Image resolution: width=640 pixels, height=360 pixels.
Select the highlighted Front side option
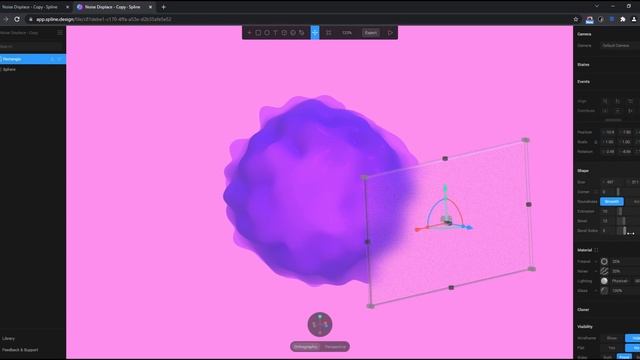(x=624, y=357)
